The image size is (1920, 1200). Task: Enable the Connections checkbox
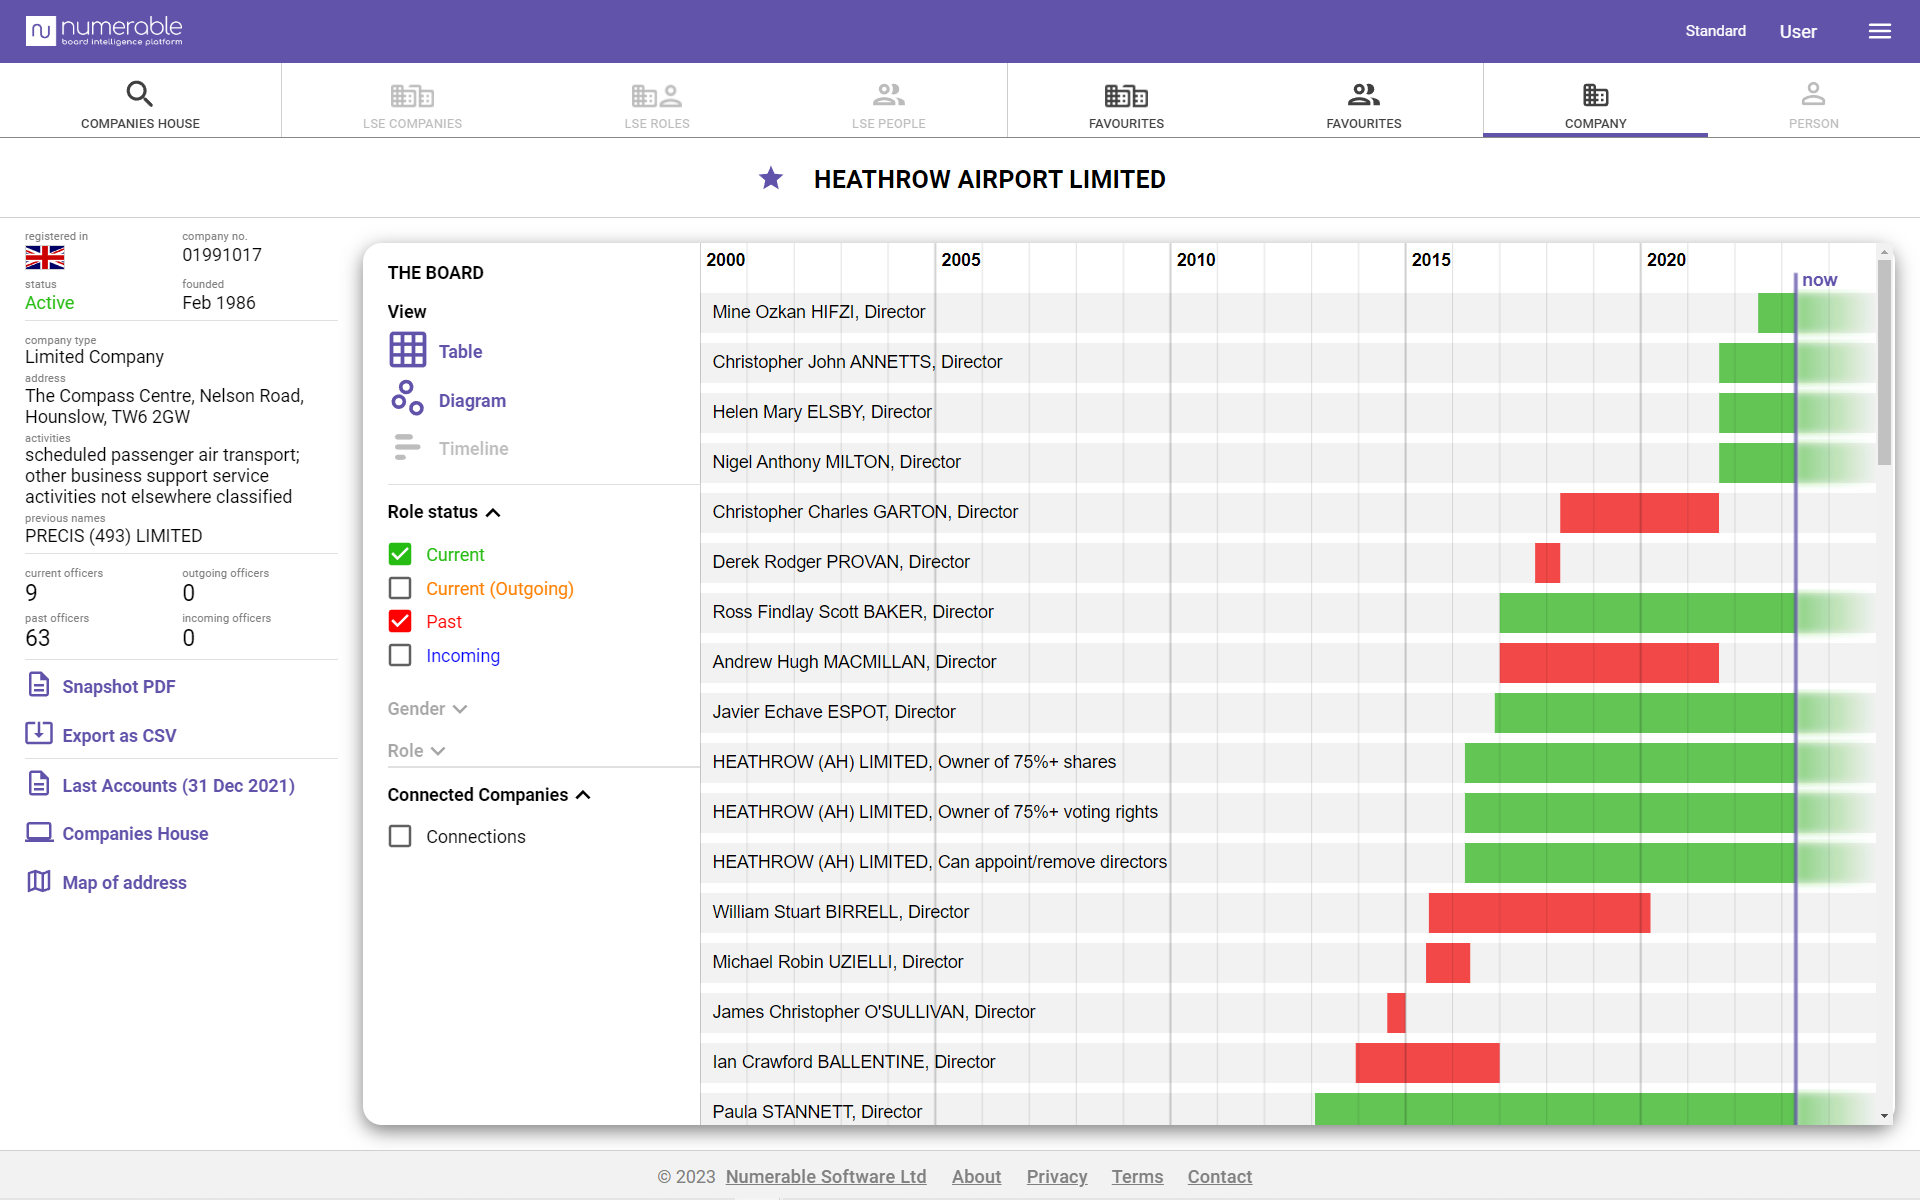pos(400,836)
